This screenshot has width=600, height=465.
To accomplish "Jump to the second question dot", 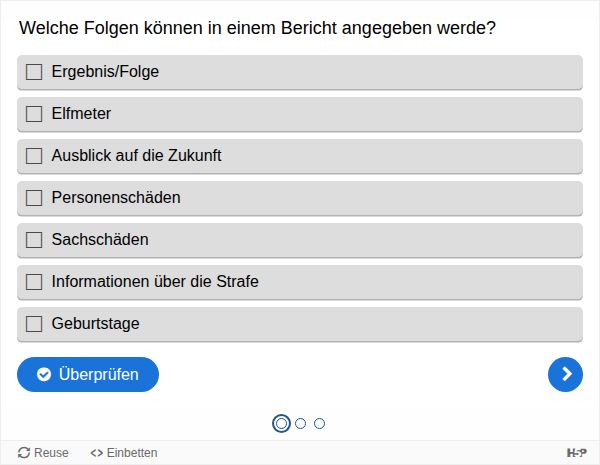I will (x=300, y=423).
